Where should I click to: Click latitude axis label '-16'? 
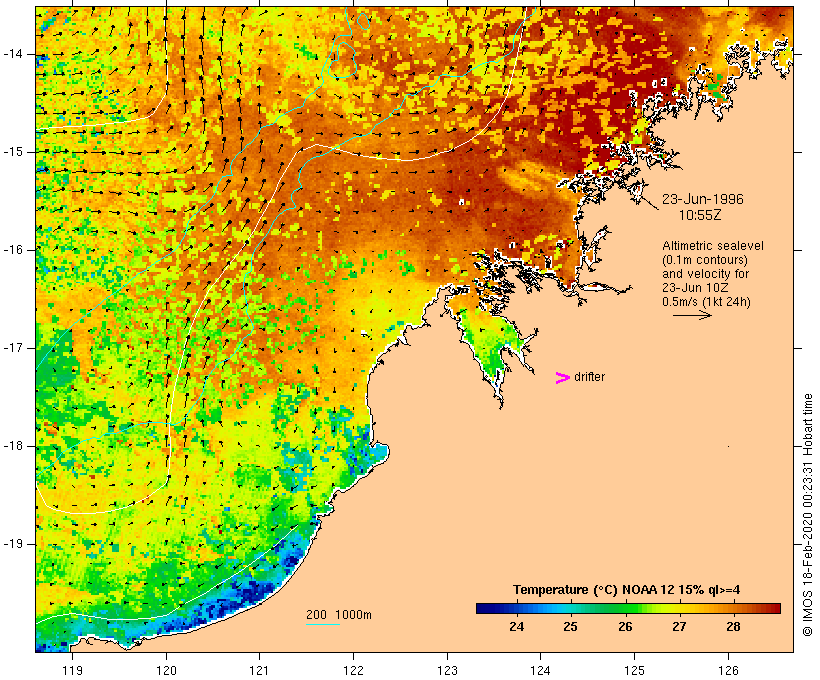tap(12, 250)
